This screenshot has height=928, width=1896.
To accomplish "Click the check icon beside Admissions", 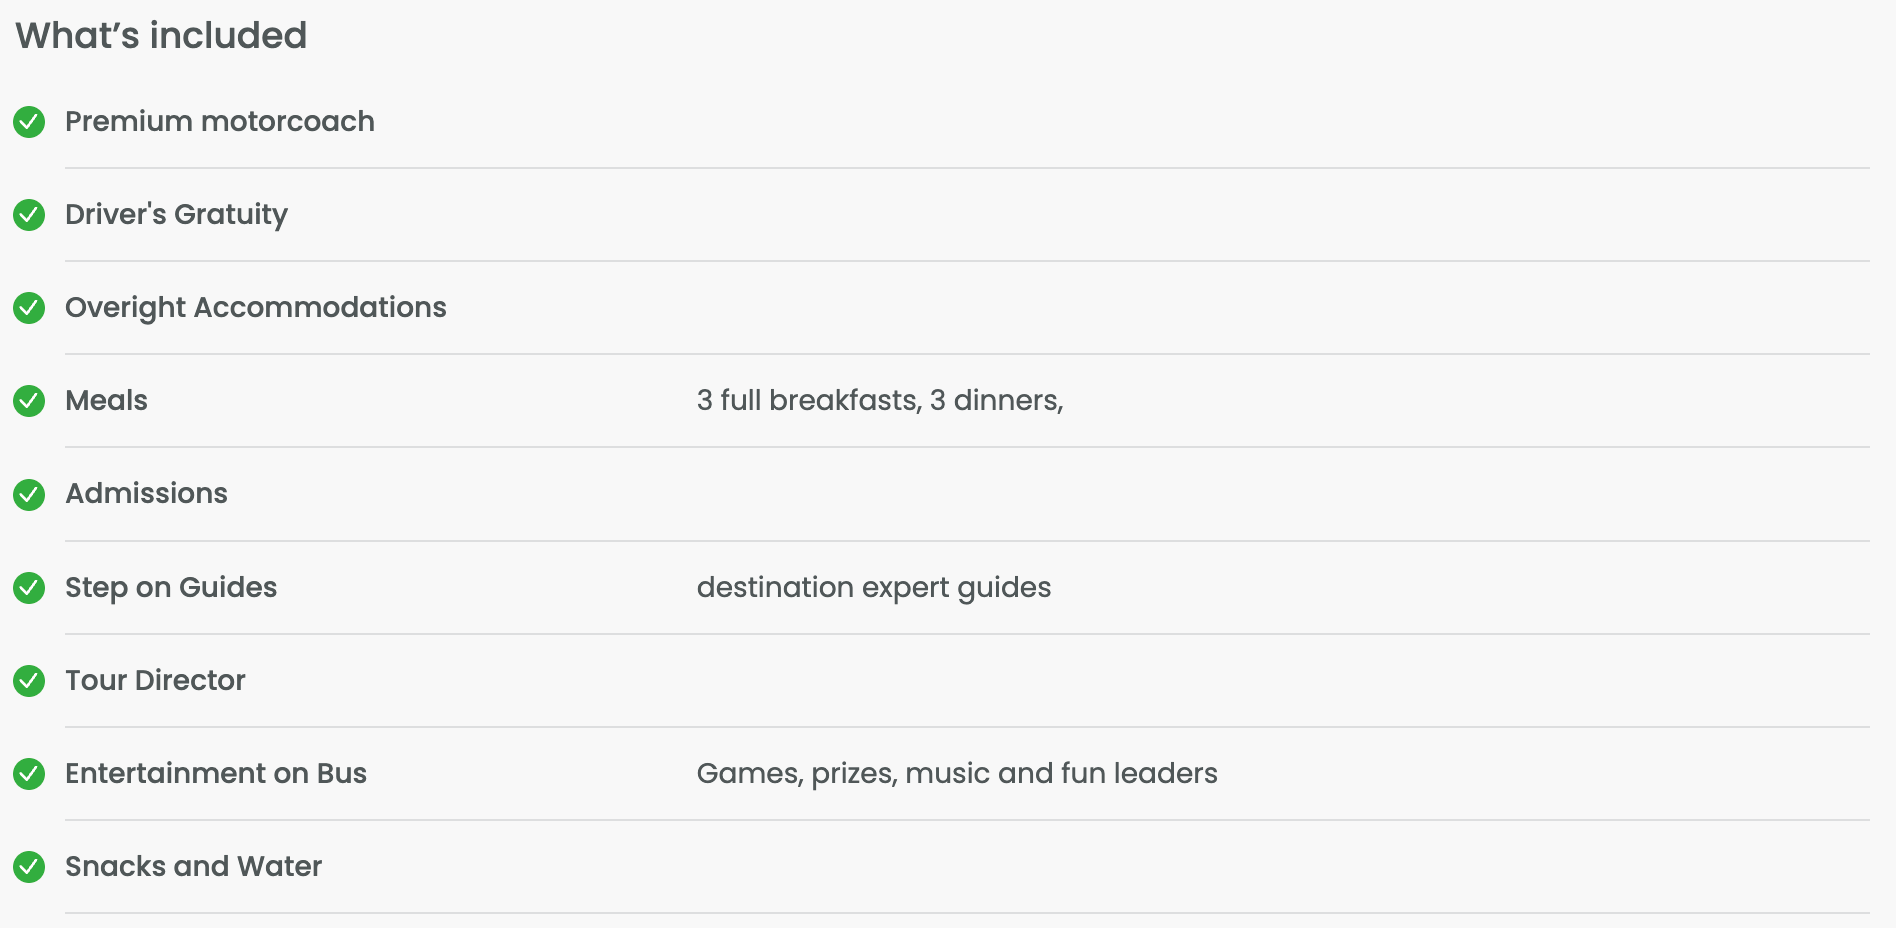I will (x=29, y=494).
